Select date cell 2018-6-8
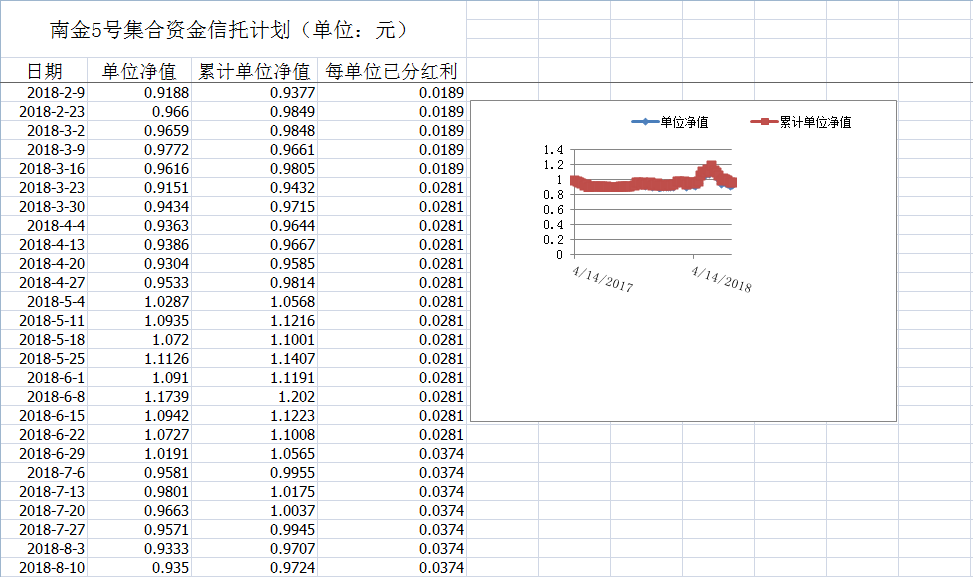The width and height of the screenshot is (973, 577). coord(44,396)
